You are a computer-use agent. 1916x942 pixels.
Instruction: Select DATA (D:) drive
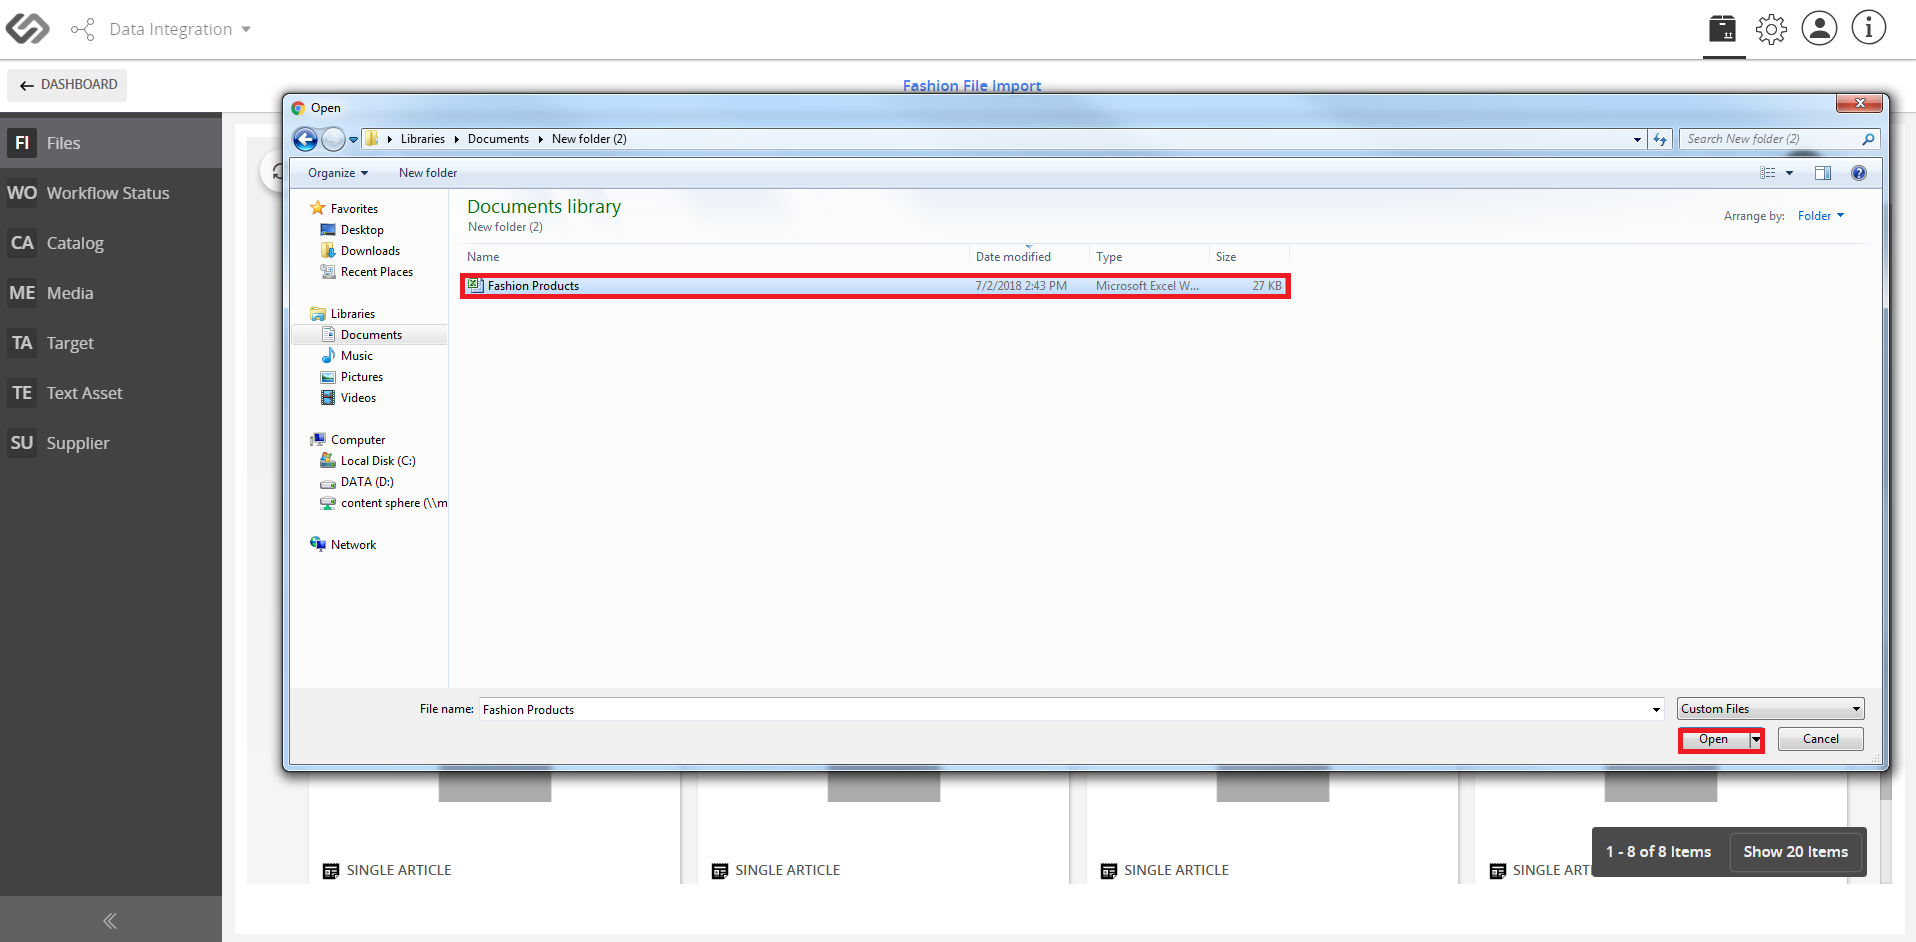pyautogui.click(x=367, y=482)
